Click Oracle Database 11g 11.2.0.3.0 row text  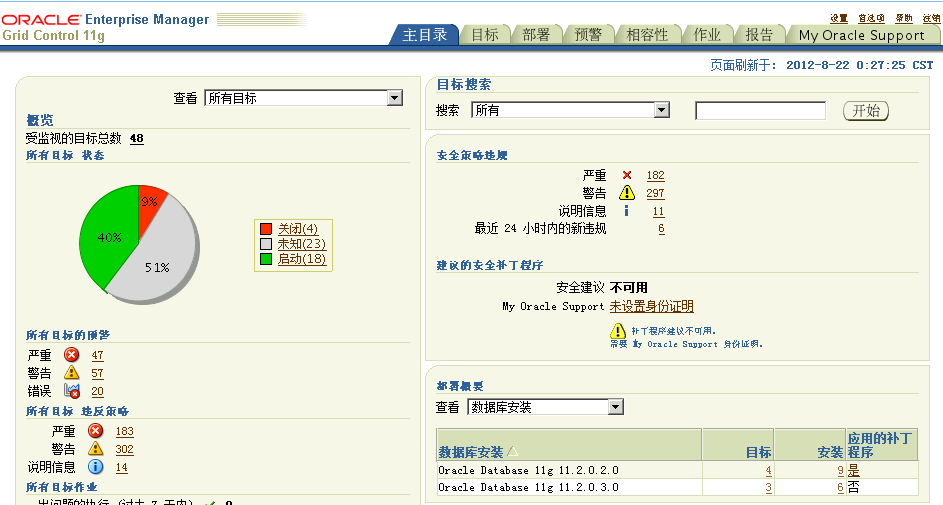coord(528,487)
